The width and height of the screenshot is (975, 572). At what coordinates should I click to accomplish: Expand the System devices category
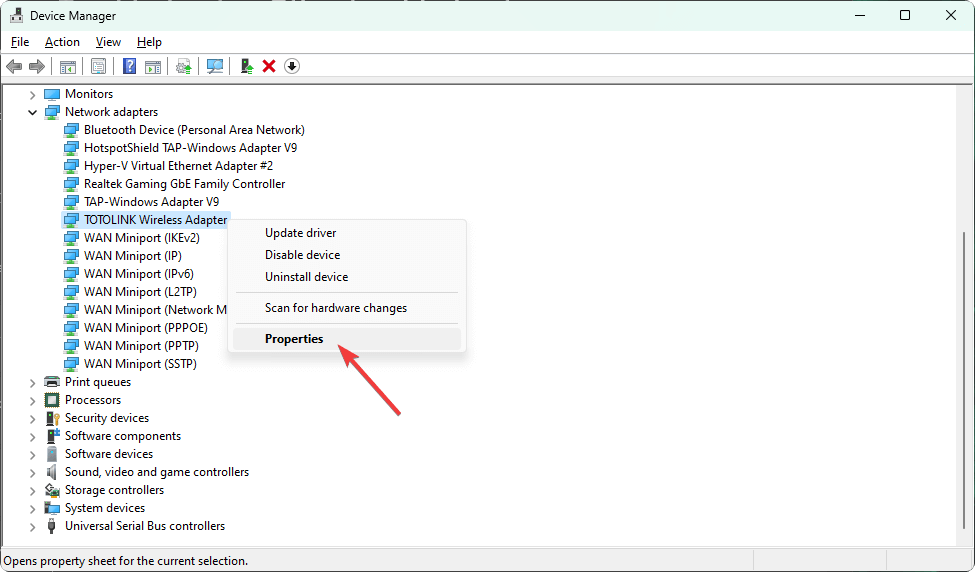pos(32,509)
